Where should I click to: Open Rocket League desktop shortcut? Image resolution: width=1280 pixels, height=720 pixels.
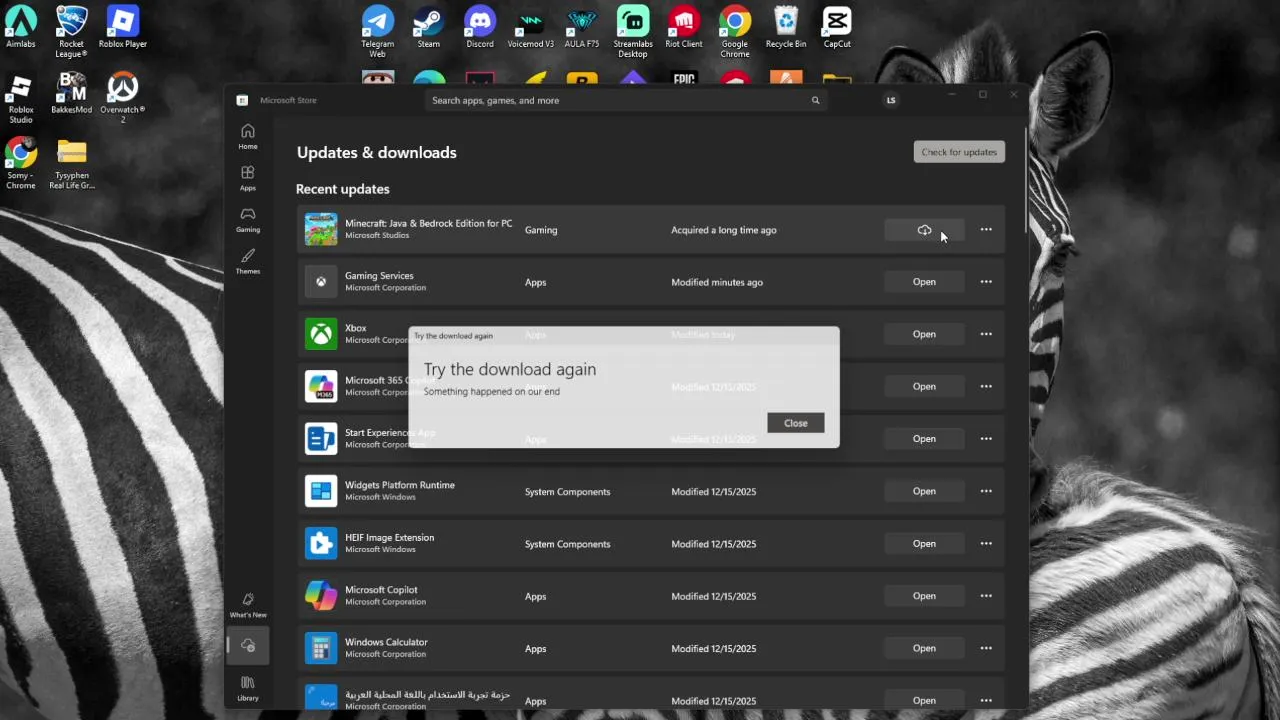coord(71,31)
